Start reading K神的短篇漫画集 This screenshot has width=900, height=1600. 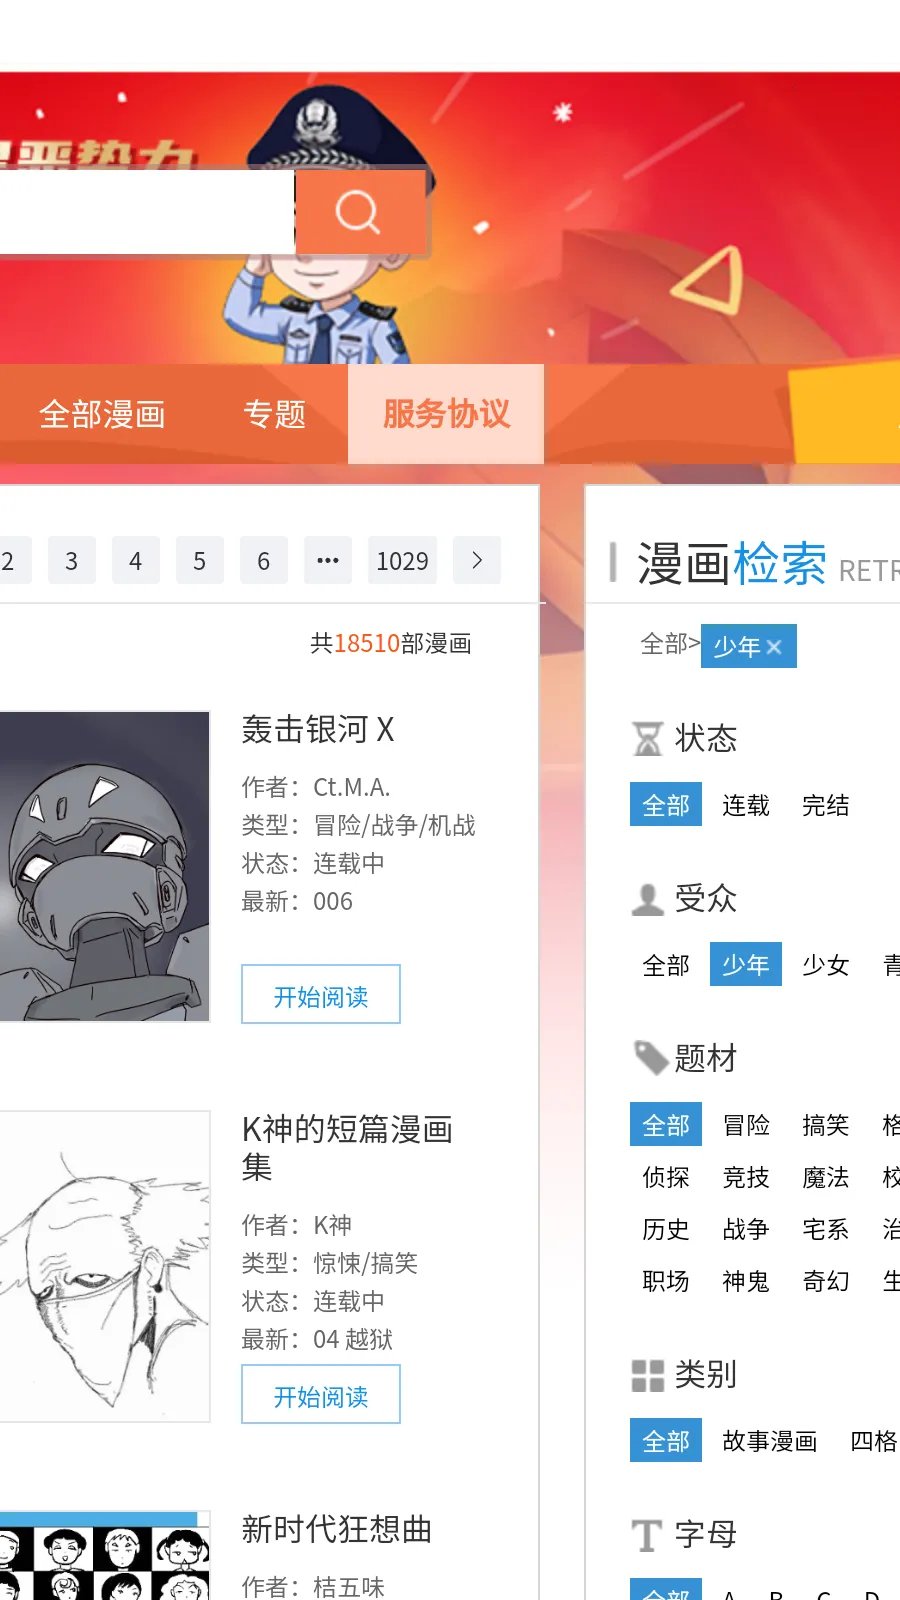click(x=321, y=1394)
